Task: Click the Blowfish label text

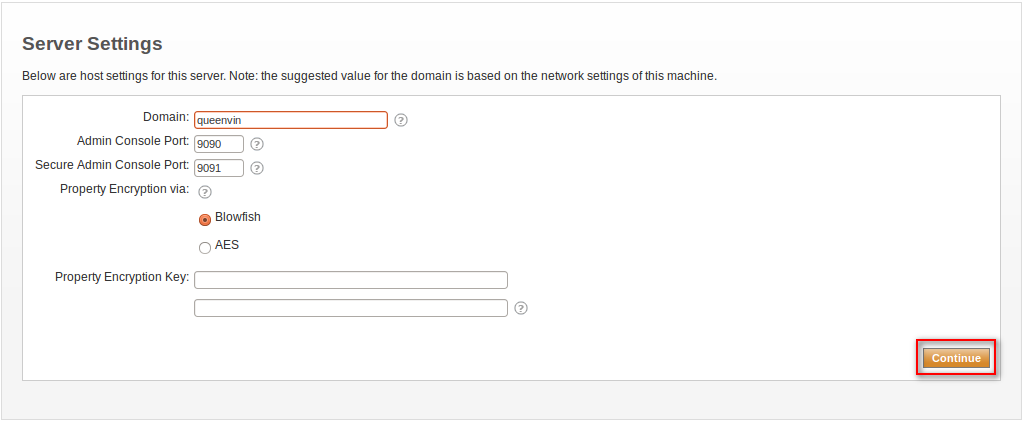Action: [x=238, y=217]
